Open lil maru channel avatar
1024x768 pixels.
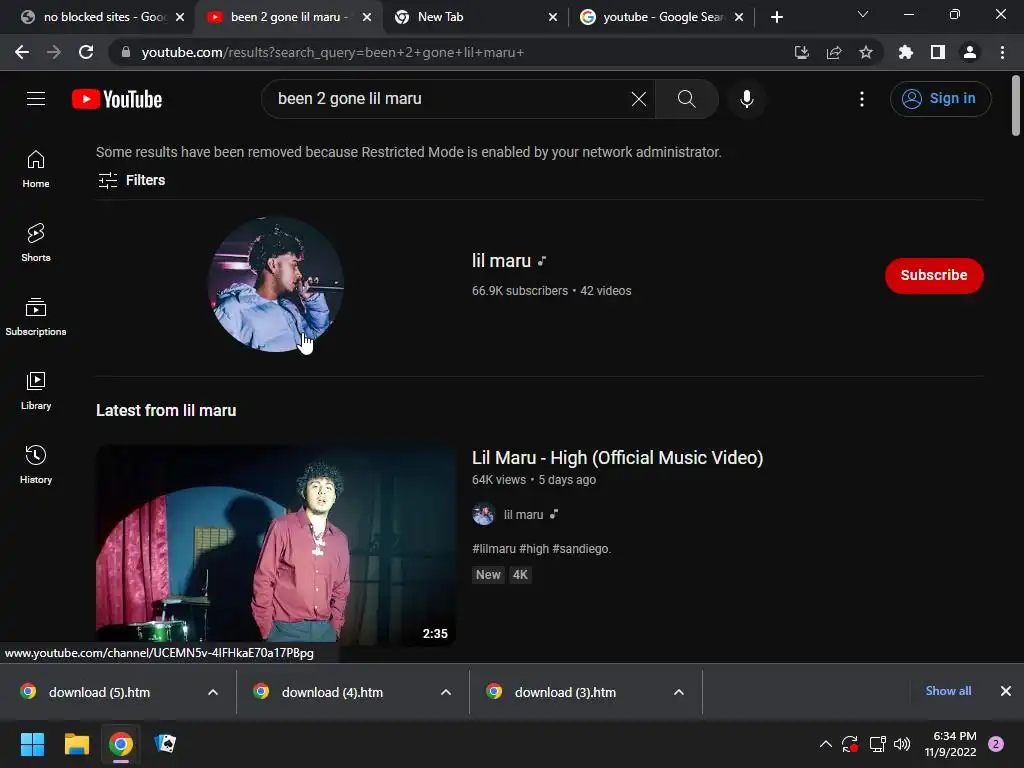click(x=276, y=284)
